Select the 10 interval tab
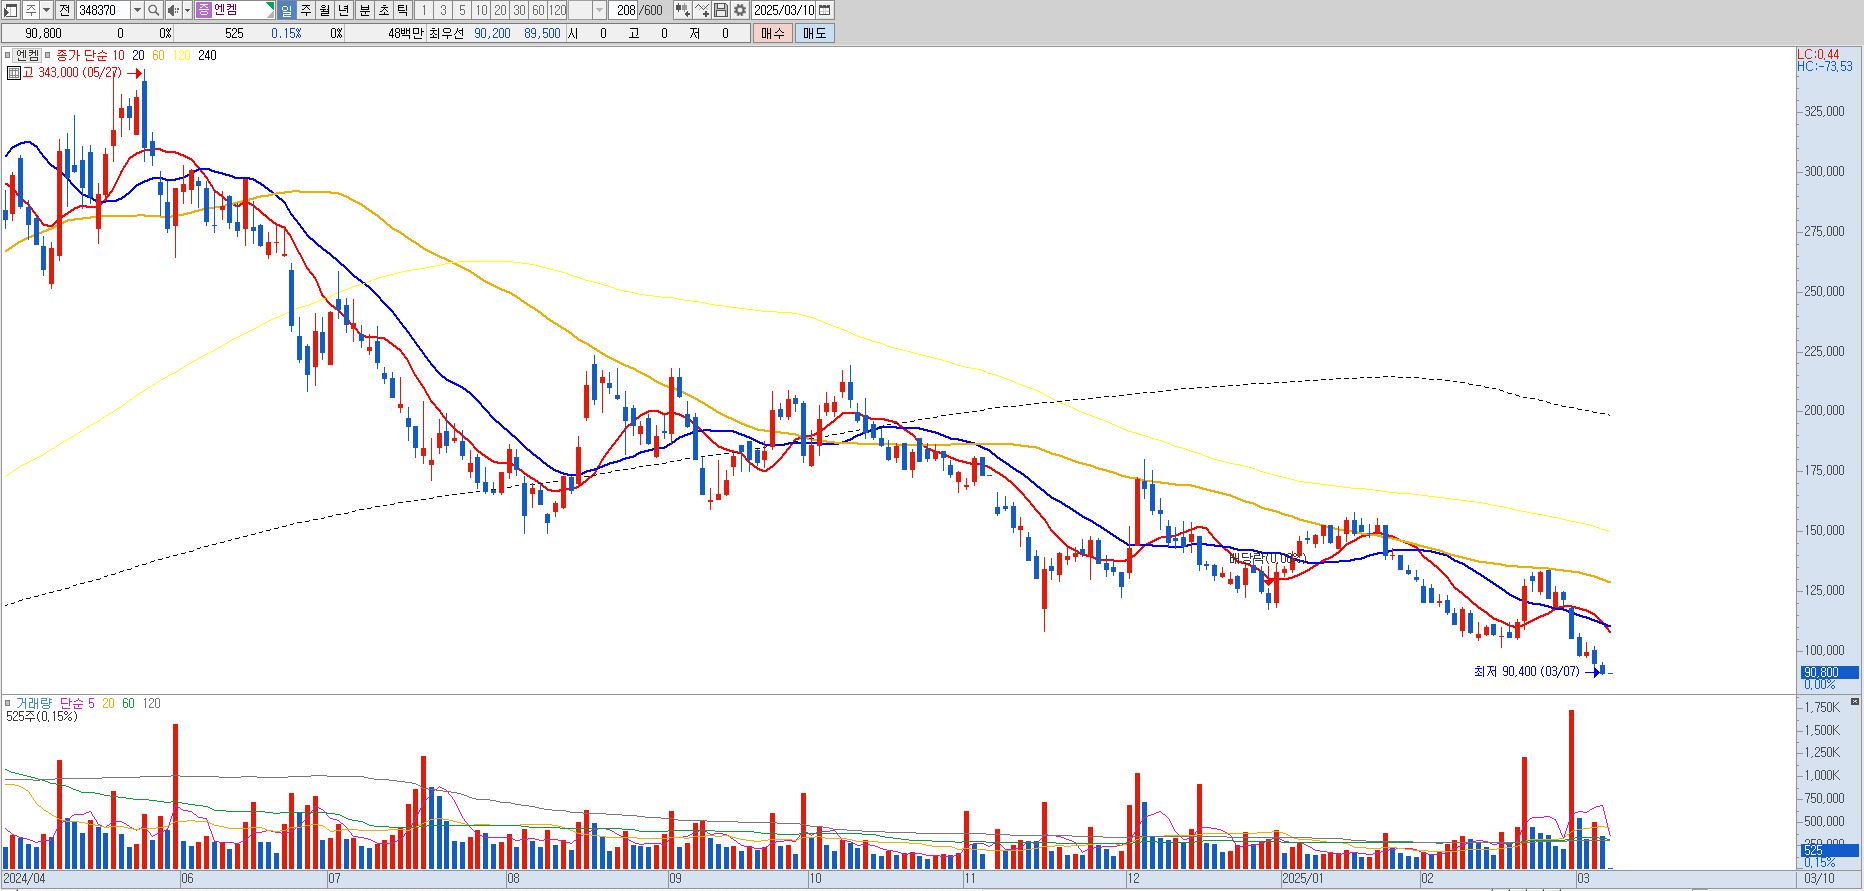1864x891 pixels. pos(481,10)
